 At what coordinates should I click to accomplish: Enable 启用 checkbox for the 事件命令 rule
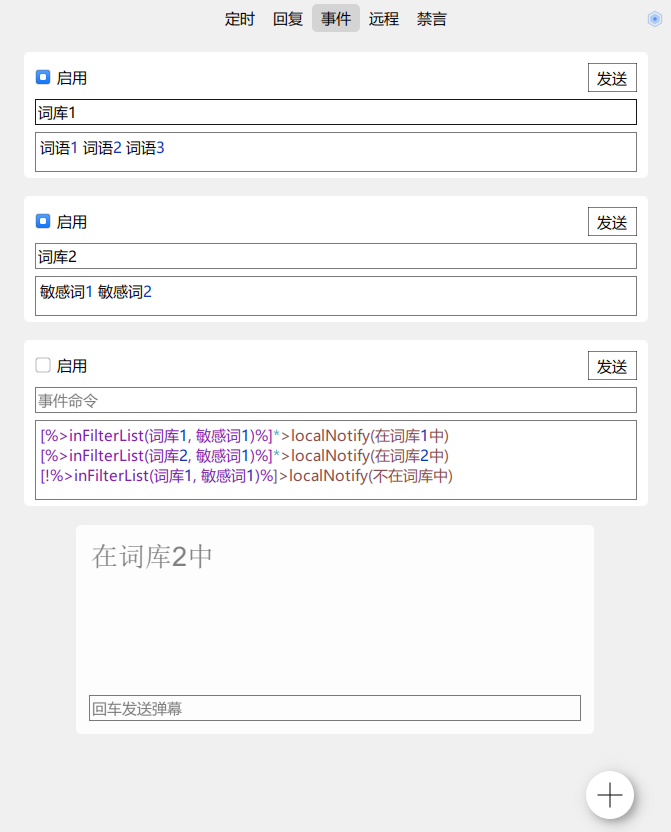pos(41,365)
